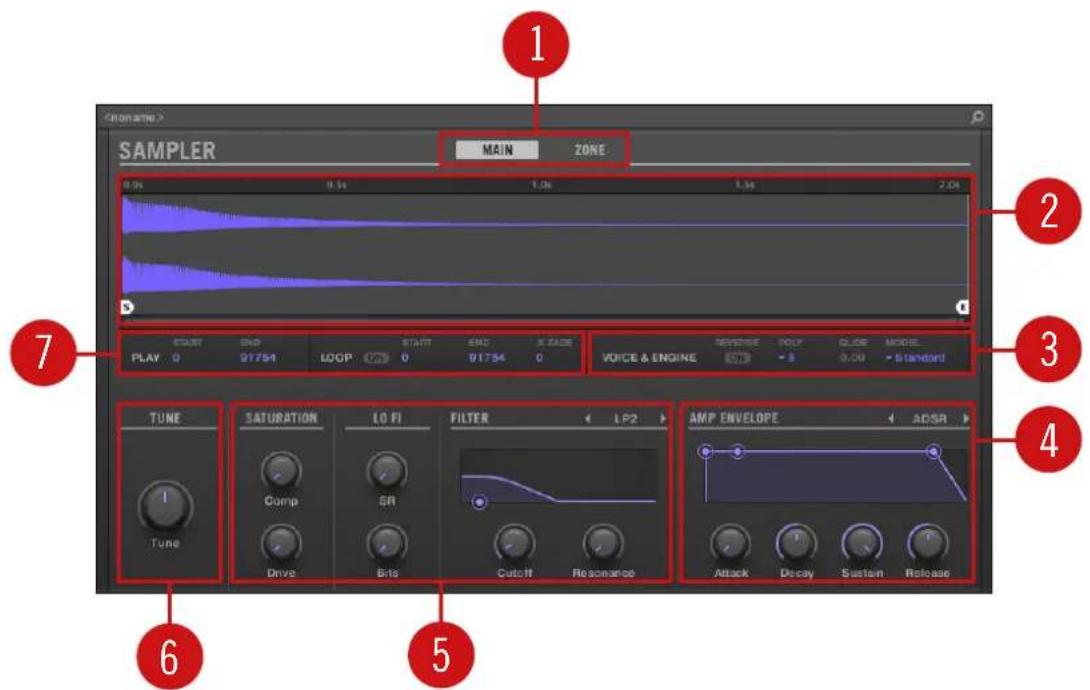Select the PLAY end value 91754

coord(258,358)
